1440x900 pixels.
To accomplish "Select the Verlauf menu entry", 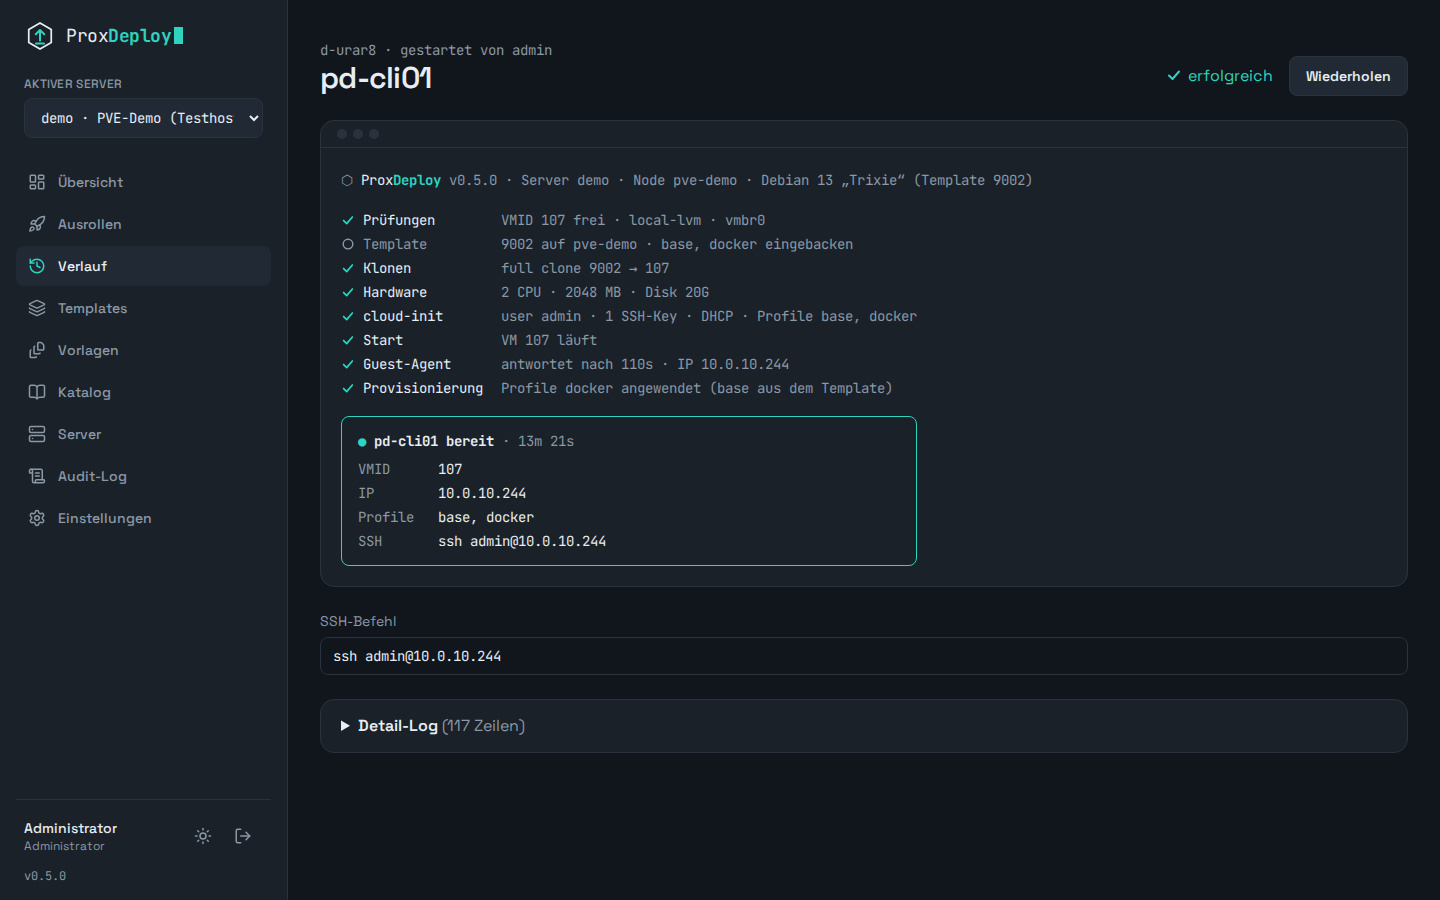I will [143, 266].
